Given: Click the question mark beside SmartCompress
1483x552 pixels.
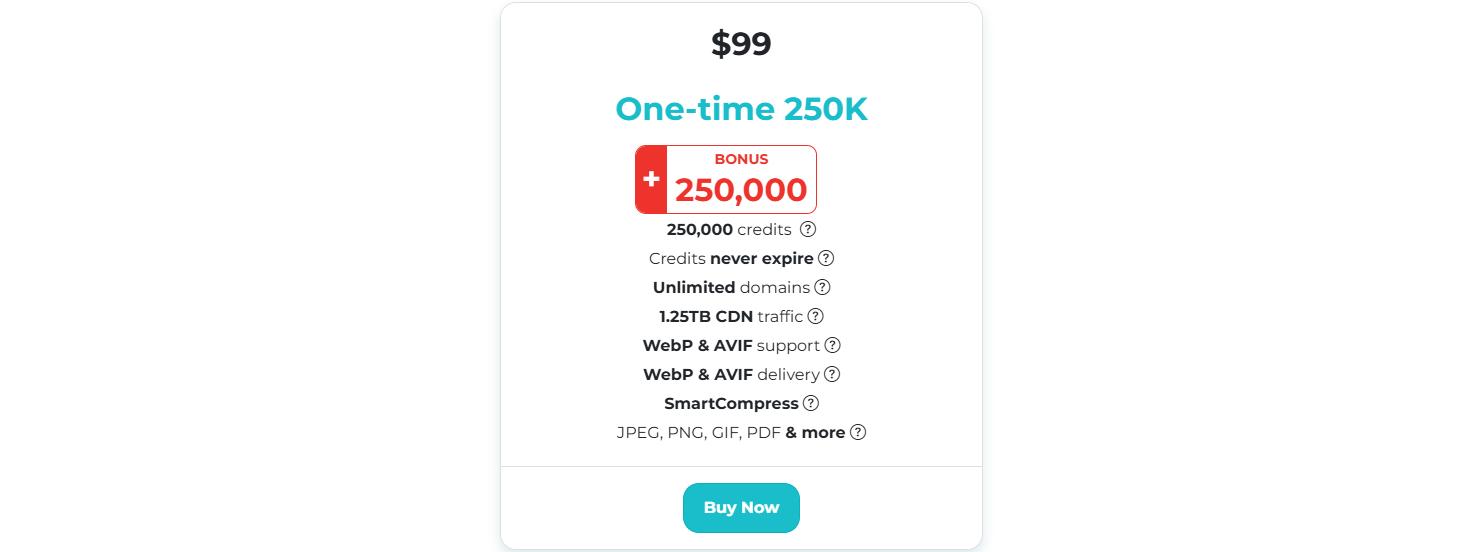Looking at the screenshot, I should tap(811, 403).
